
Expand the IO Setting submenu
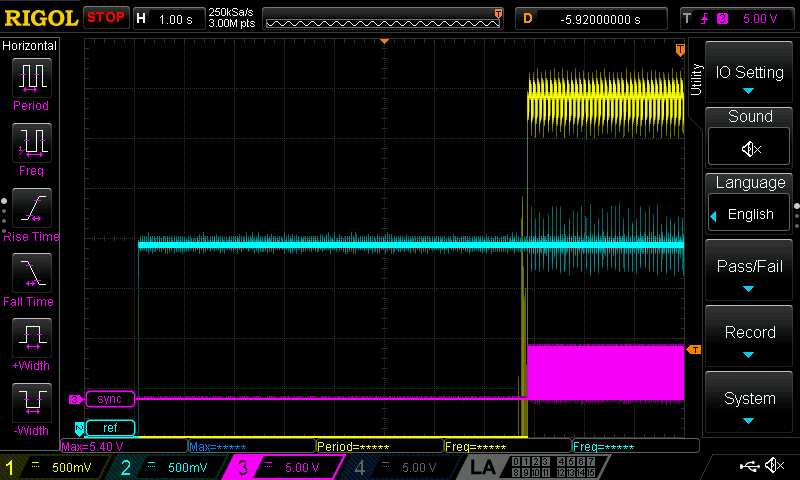749,74
